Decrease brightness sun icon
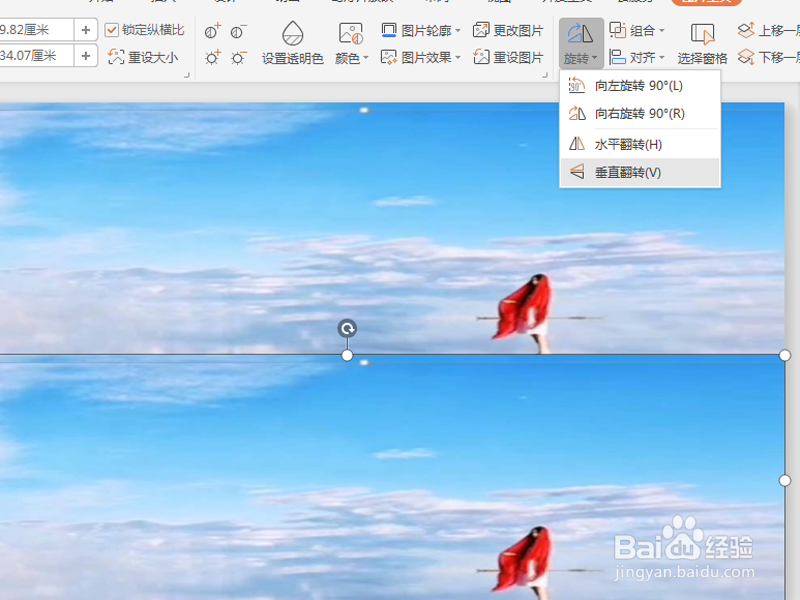The width and height of the screenshot is (800, 600). click(238, 58)
